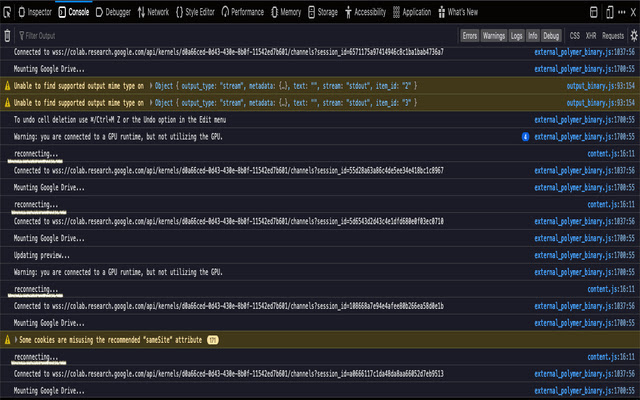The width and height of the screenshot is (640, 400).
Task: Expand the Object with item_id "2"
Action: pyautogui.click(x=151, y=86)
